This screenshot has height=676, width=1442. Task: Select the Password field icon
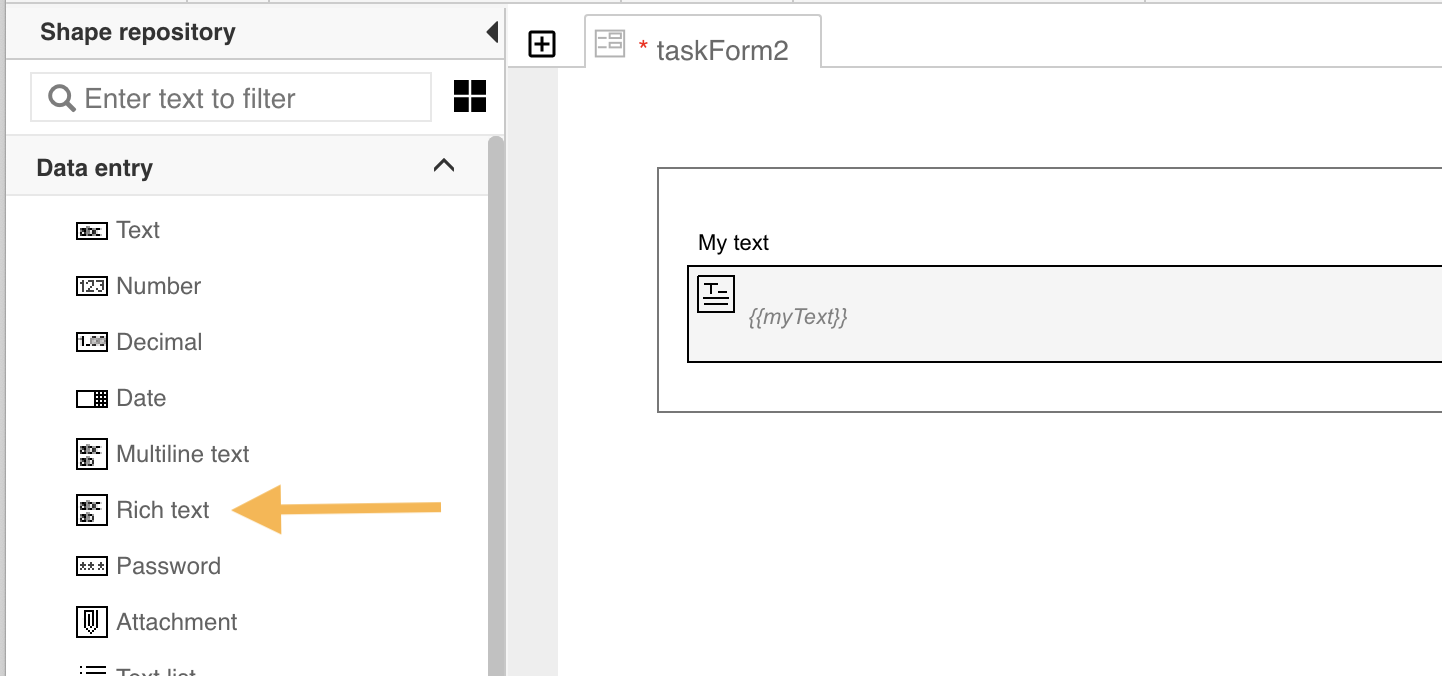point(91,566)
